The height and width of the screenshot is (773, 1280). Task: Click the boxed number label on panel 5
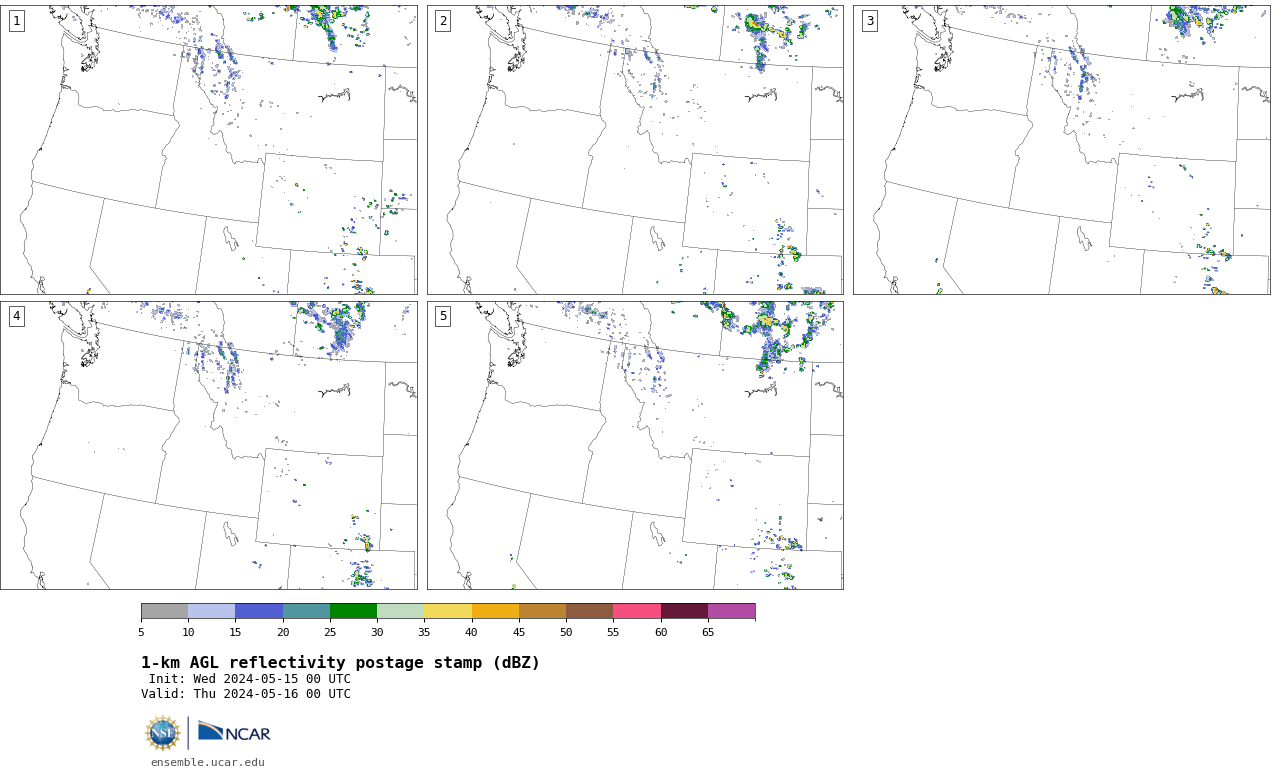coord(443,316)
